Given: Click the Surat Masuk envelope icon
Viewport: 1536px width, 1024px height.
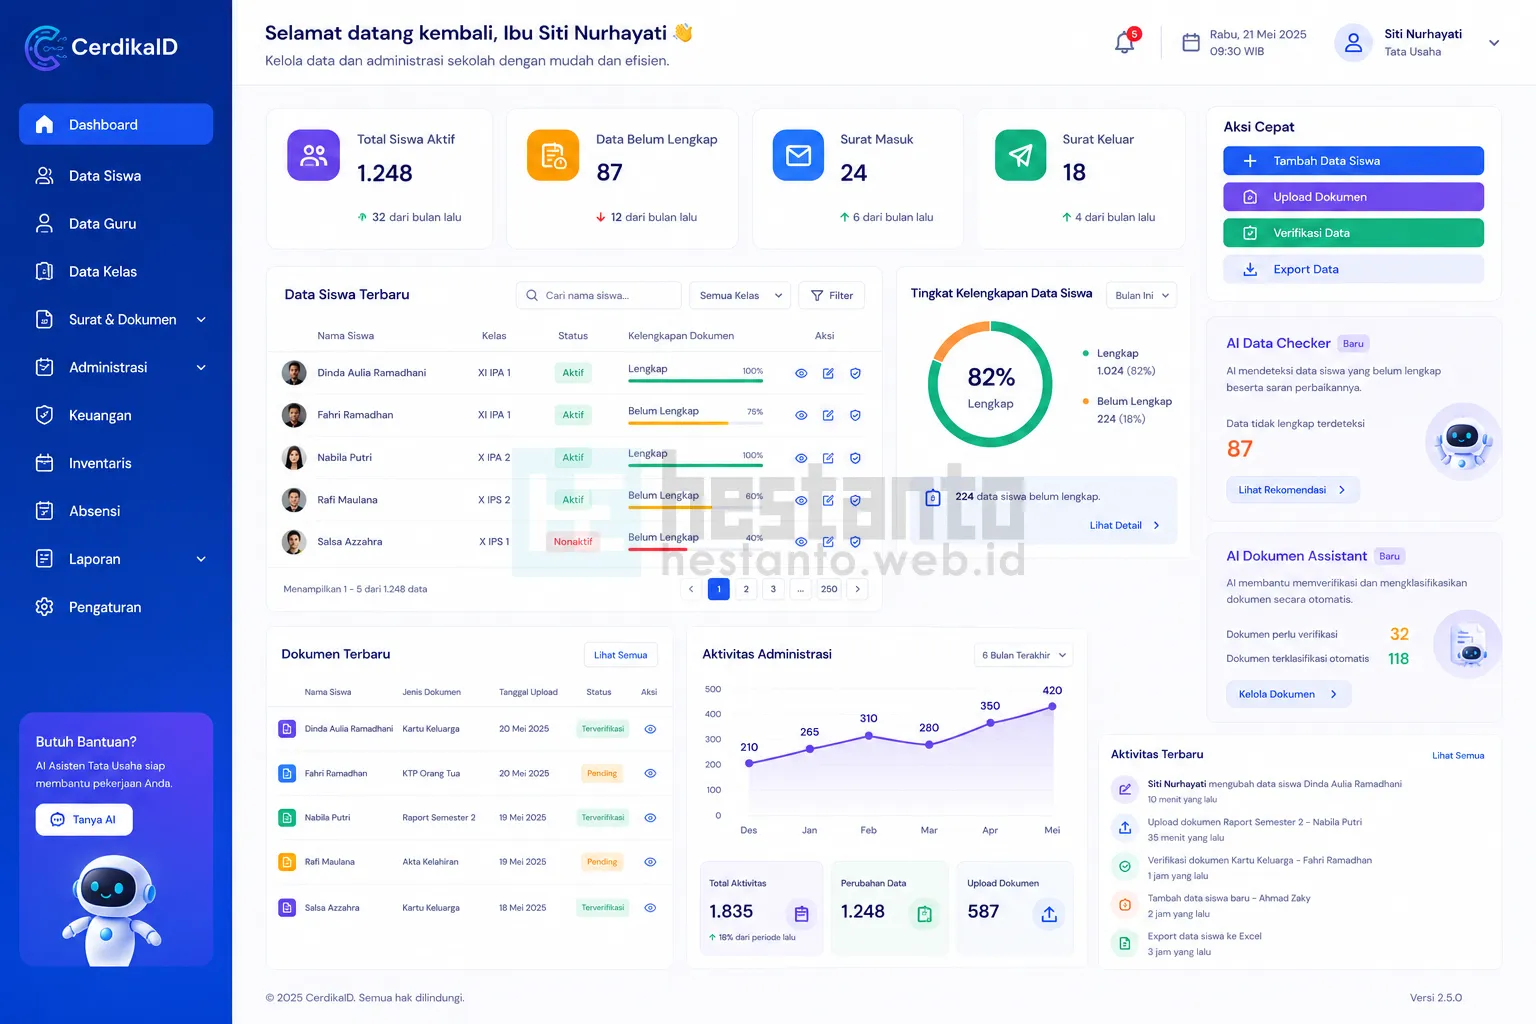Looking at the screenshot, I should click(798, 155).
